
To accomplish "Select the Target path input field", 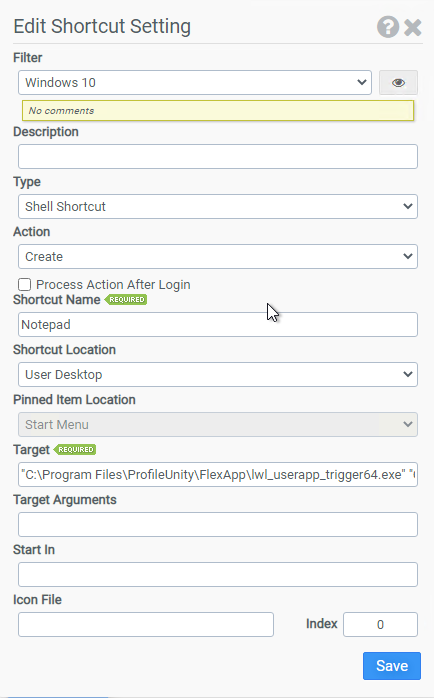I will coord(218,475).
